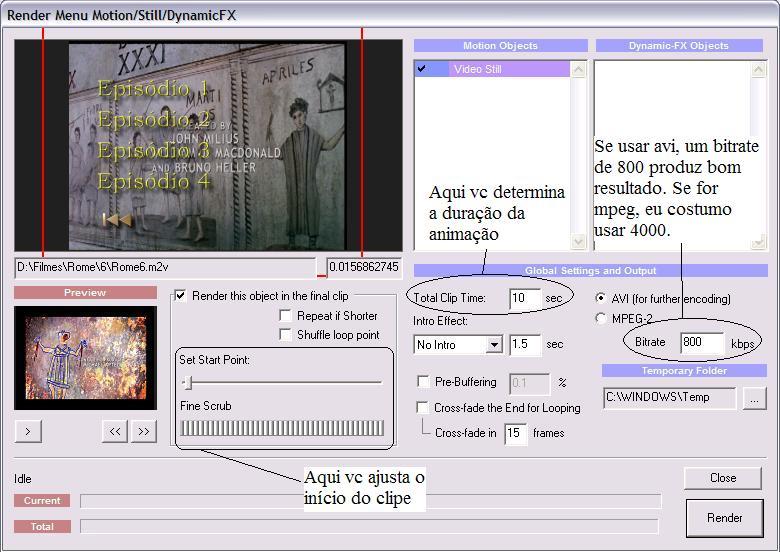Screen dimensions: 780x552
Task: Click the Fine Scrub bar
Action: point(282,428)
